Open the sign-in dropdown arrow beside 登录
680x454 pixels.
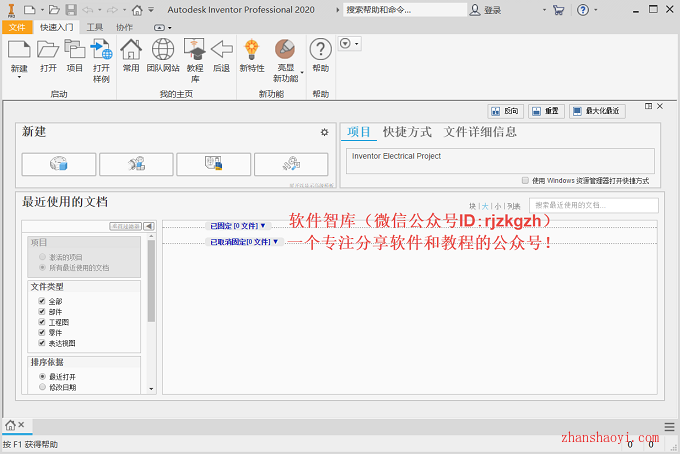click(544, 10)
